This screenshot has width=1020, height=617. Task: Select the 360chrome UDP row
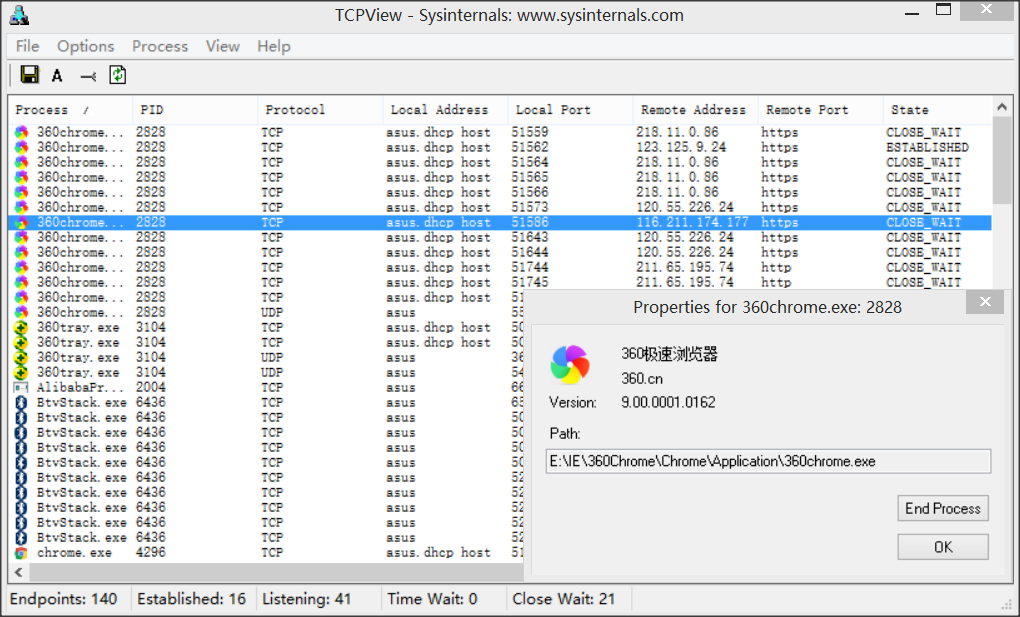coord(267,312)
